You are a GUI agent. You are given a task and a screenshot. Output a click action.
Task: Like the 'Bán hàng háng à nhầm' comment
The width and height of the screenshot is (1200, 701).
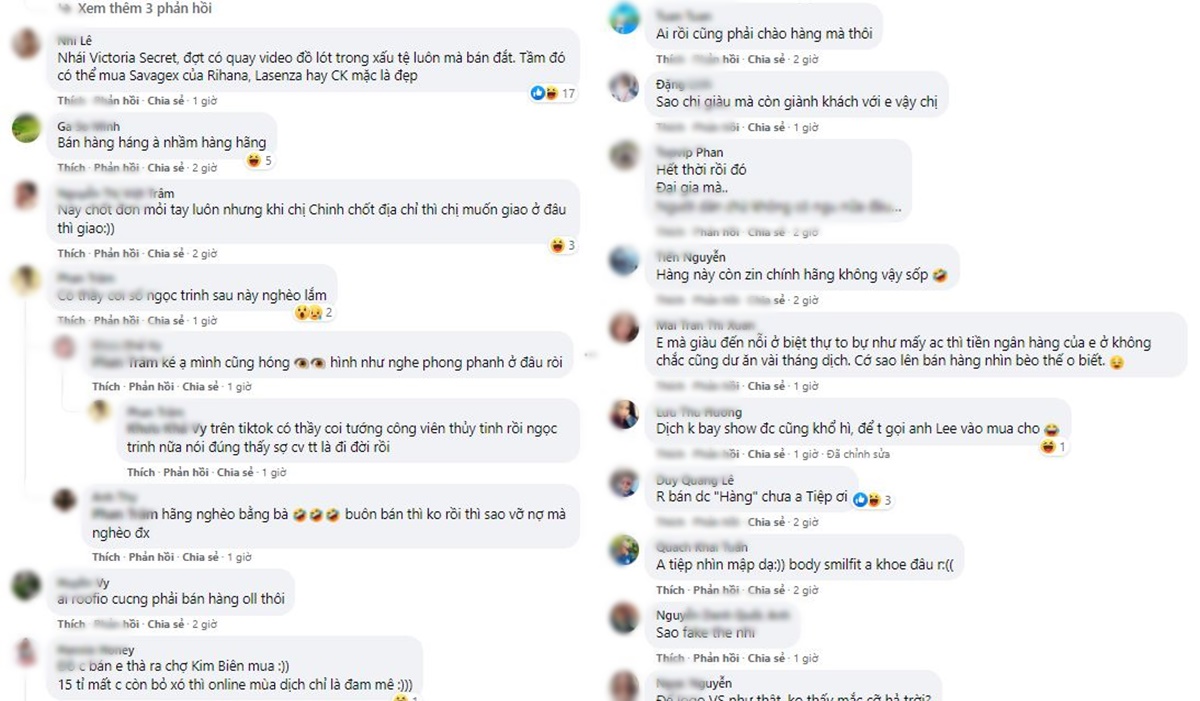point(71,168)
